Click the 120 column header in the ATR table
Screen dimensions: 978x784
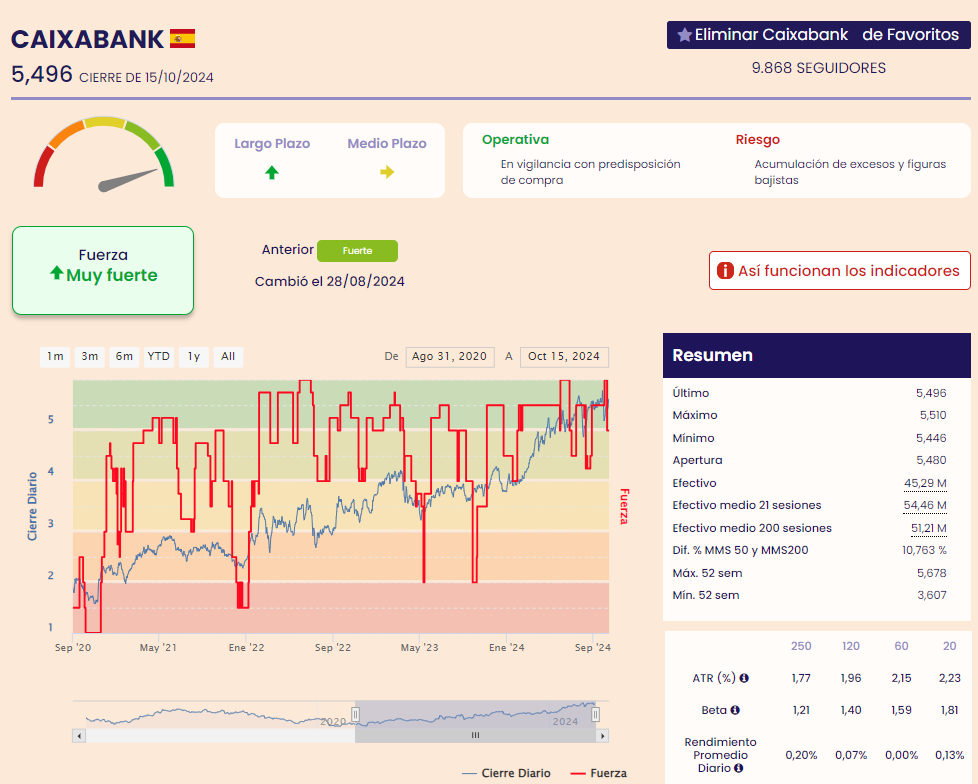[x=851, y=646]
